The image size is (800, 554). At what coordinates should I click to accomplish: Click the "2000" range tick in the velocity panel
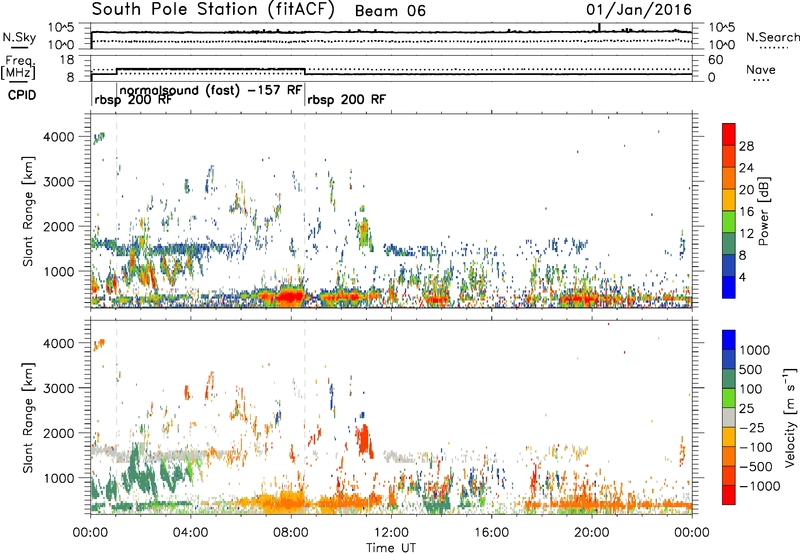pyautogui.click(x=58, y=433)
